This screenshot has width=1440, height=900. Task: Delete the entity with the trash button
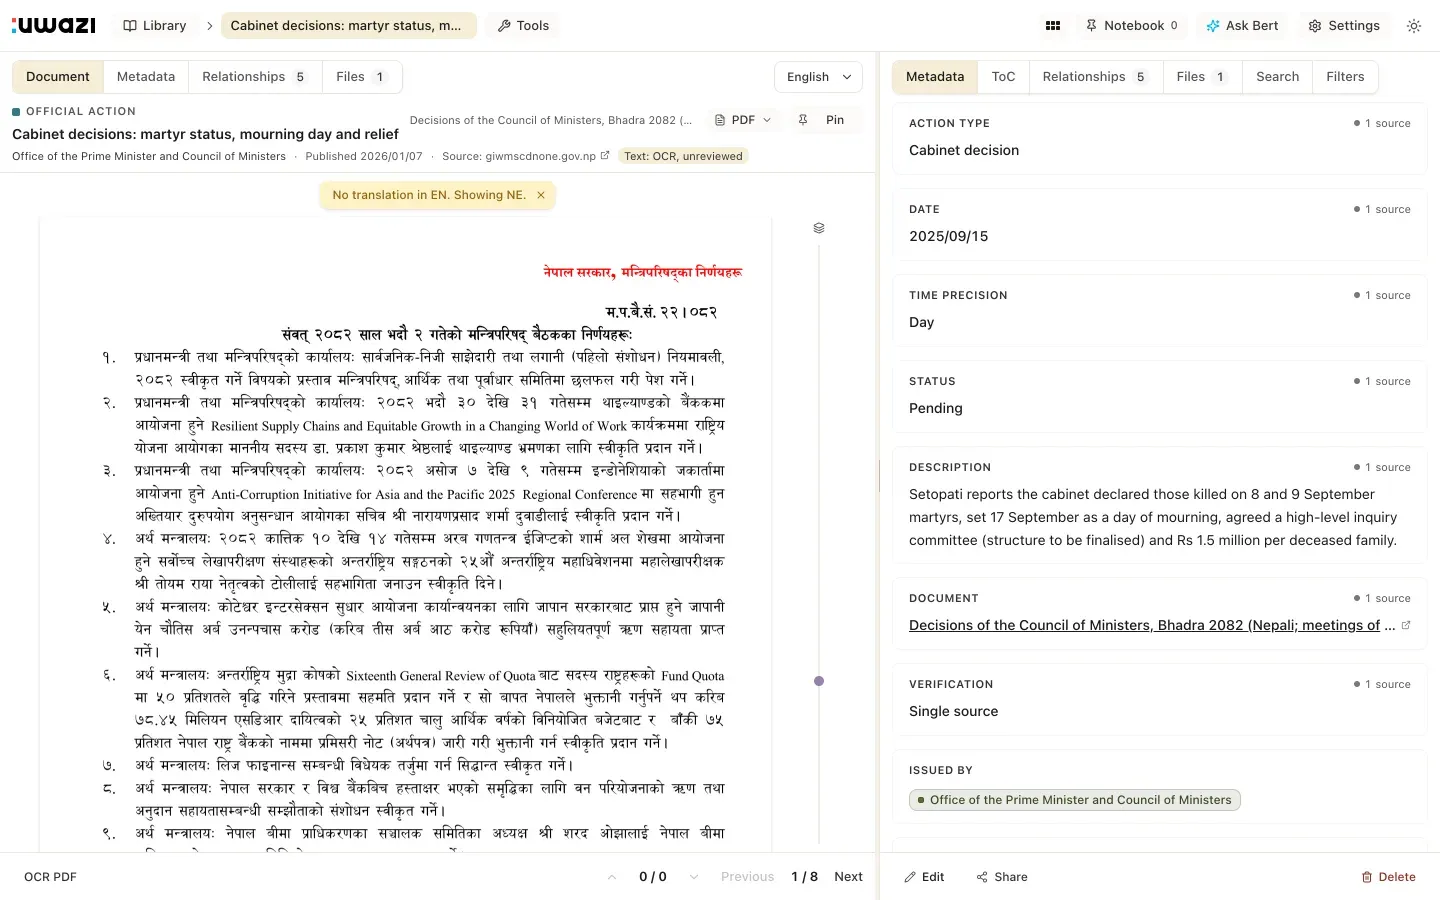tap(1389, 877)
